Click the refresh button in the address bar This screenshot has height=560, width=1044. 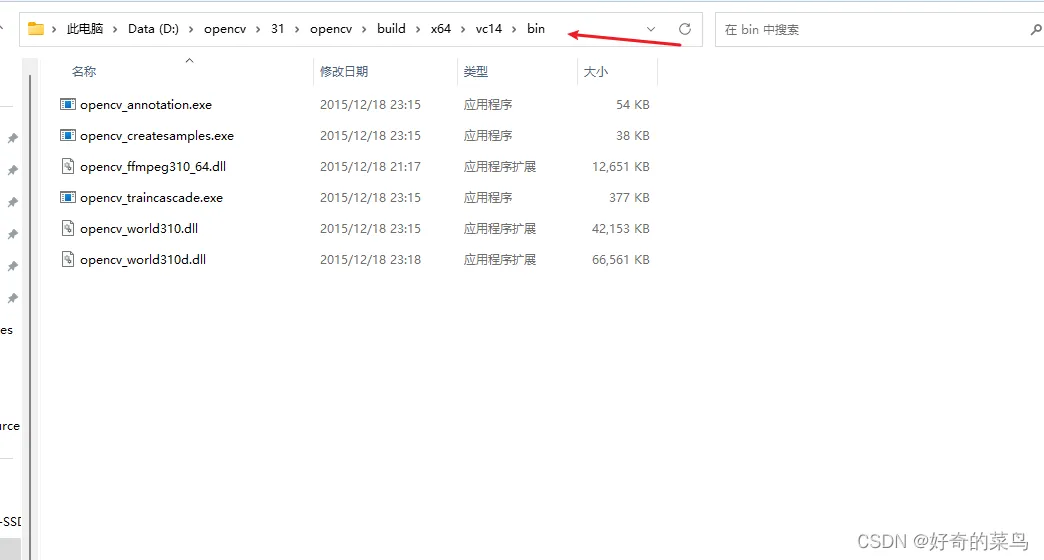[684, 29]
